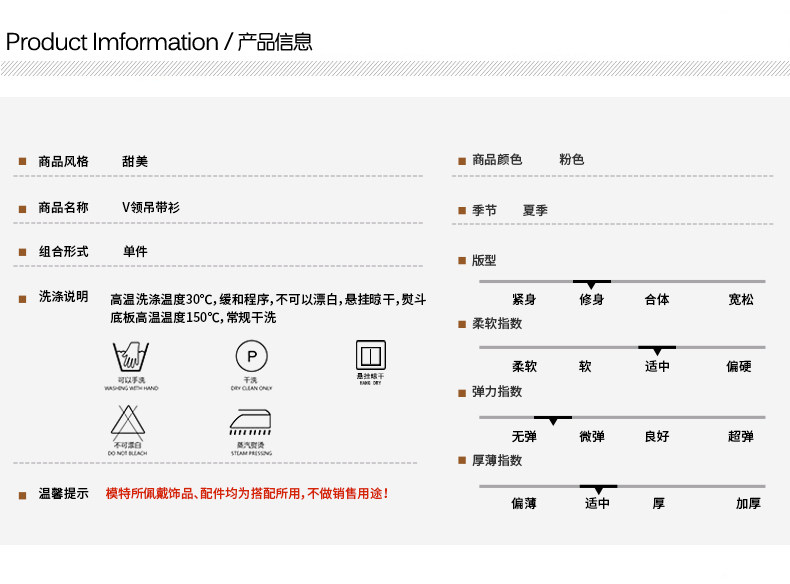Click the color value 粉色
790x584 pixels.
click(571, 160)
